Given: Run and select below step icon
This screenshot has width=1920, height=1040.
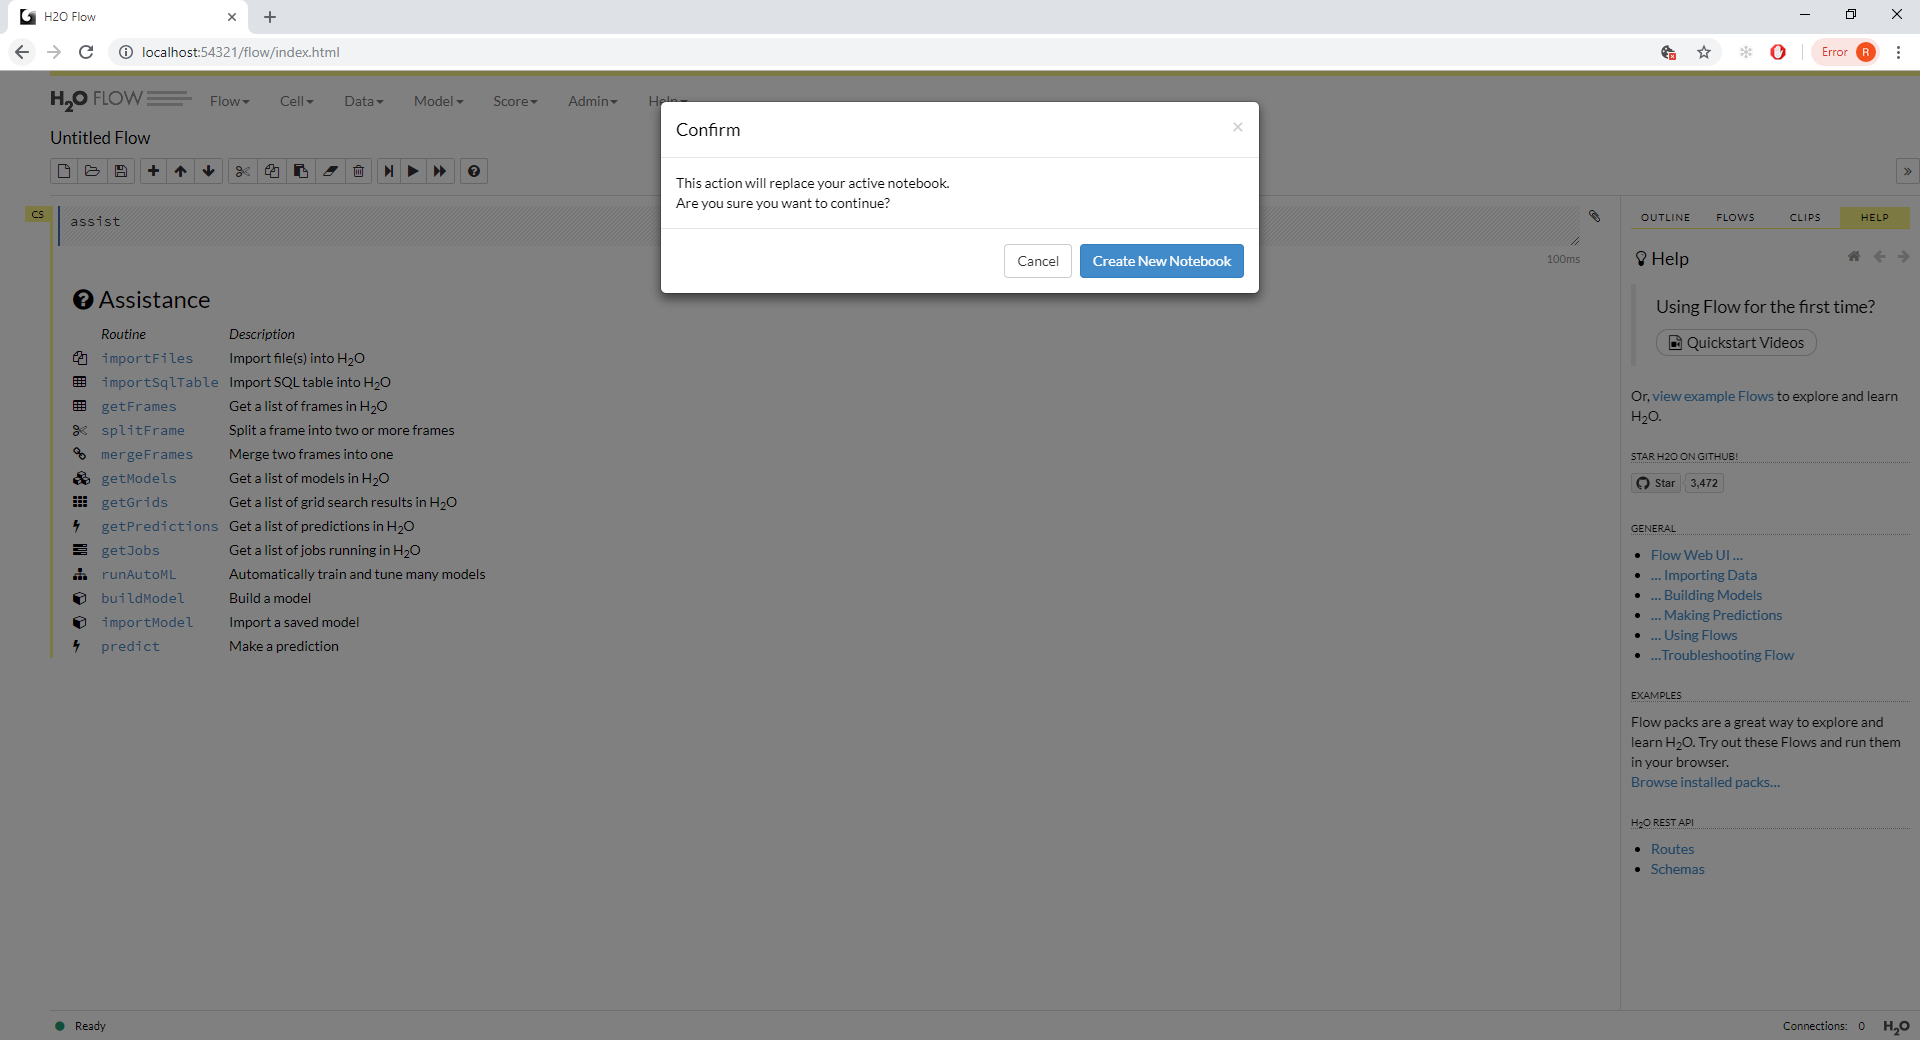Looking at the screenshot, I should [389, 171].
